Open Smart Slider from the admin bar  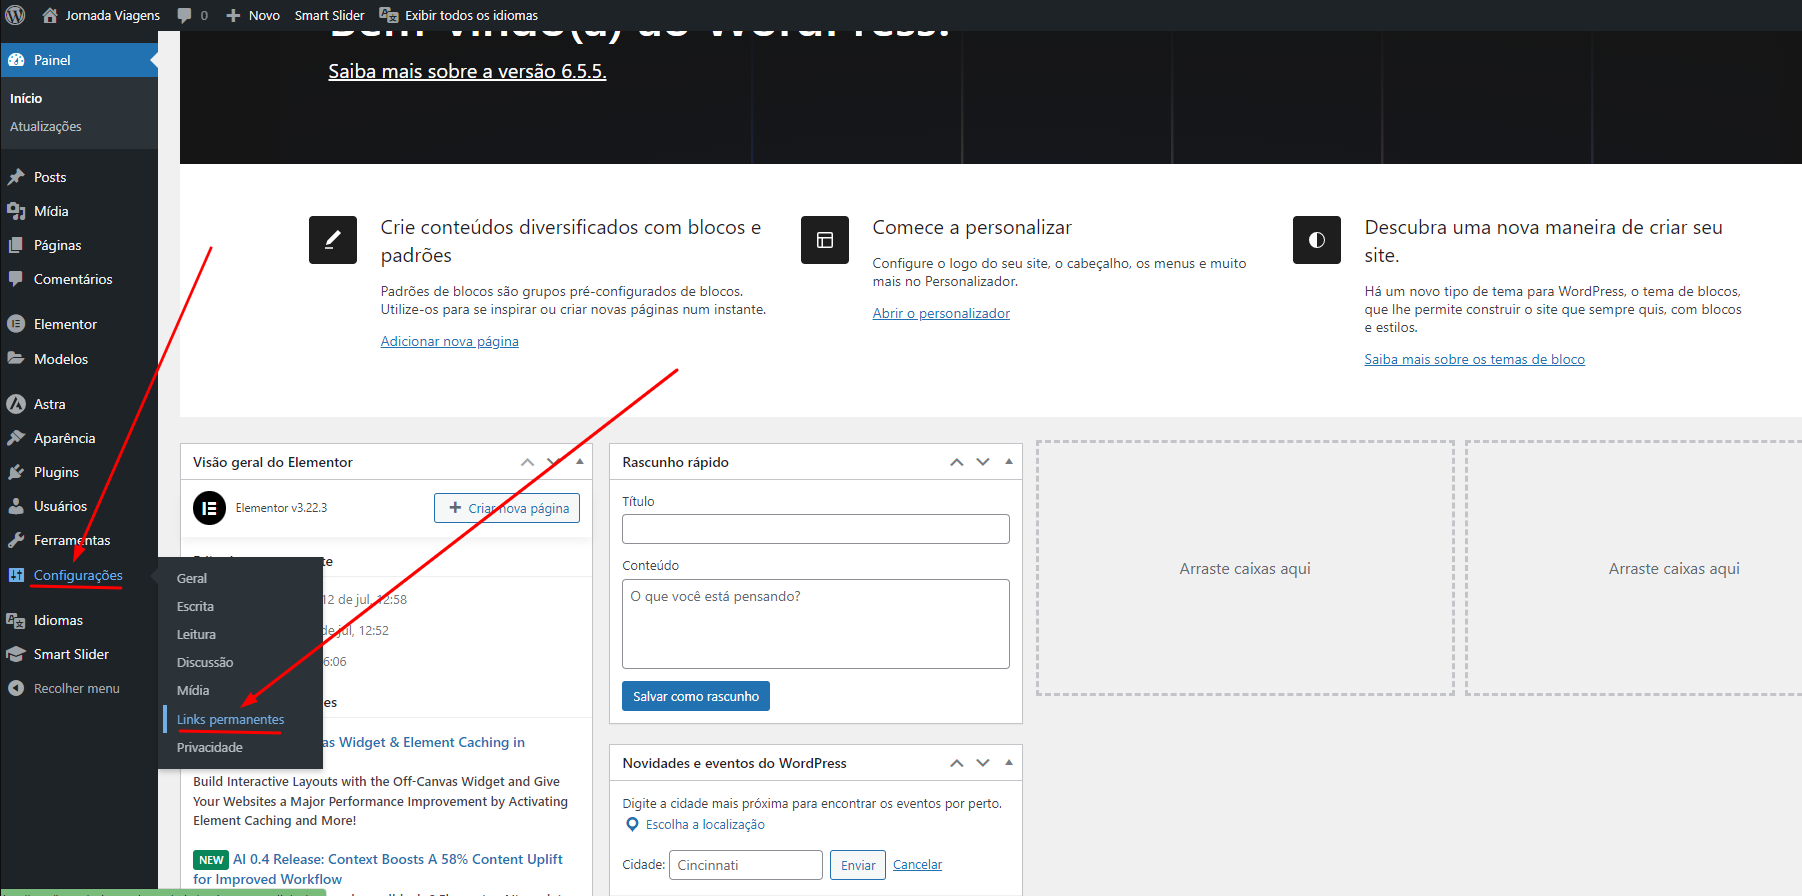(329, 15)
